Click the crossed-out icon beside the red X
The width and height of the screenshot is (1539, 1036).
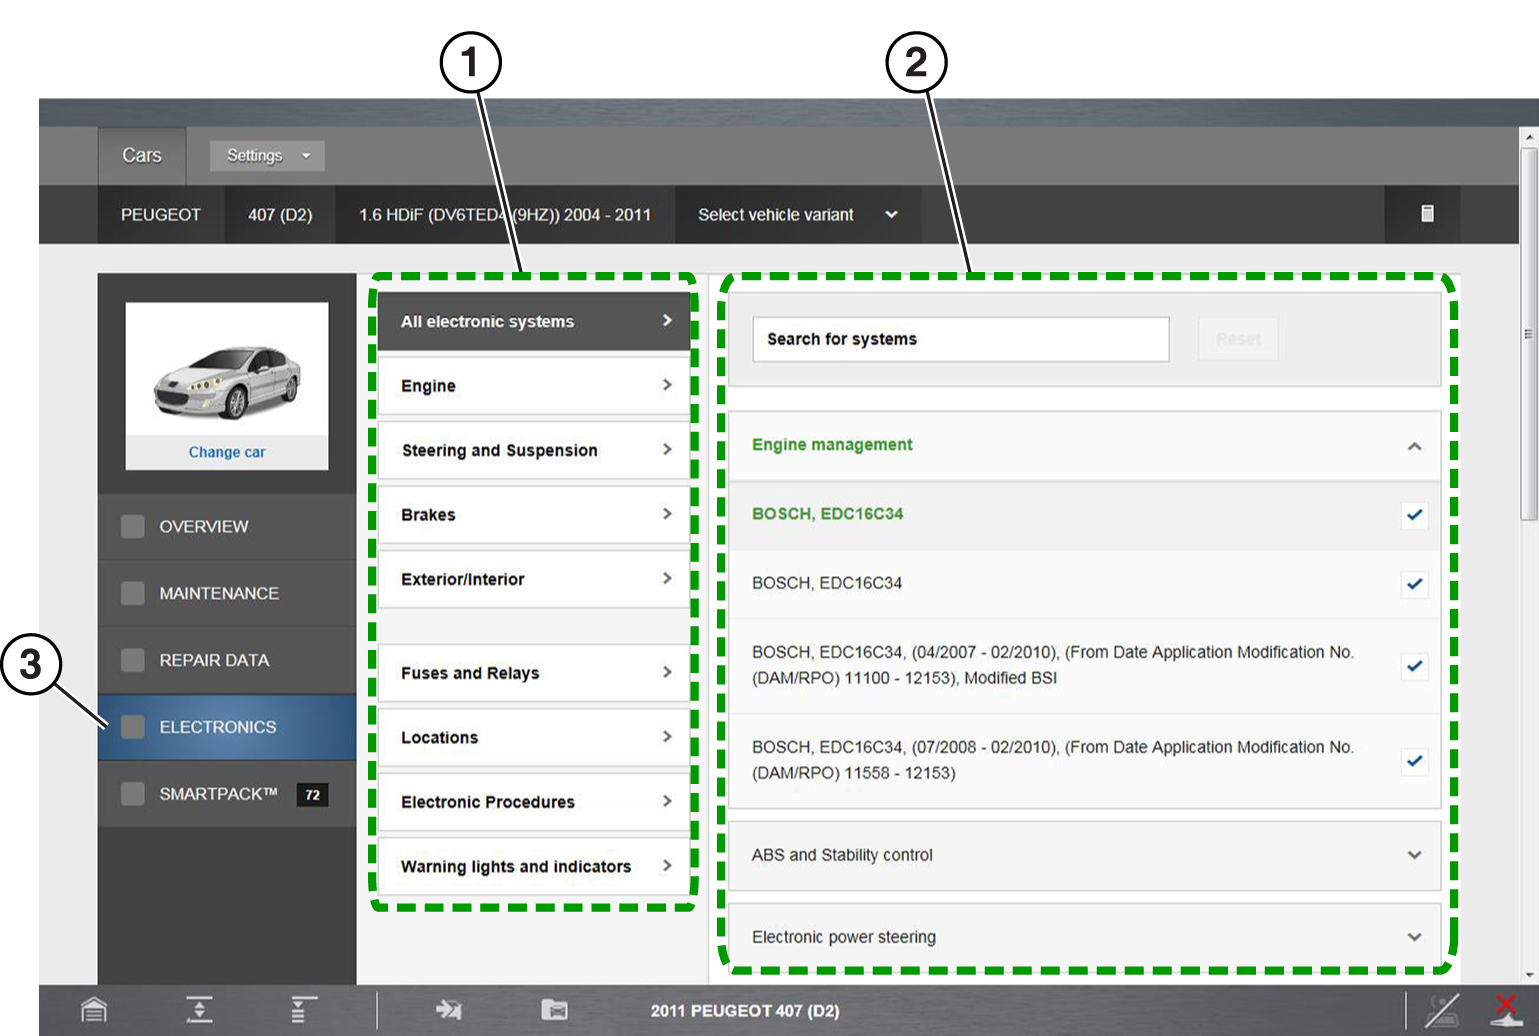(1441, 1010)
